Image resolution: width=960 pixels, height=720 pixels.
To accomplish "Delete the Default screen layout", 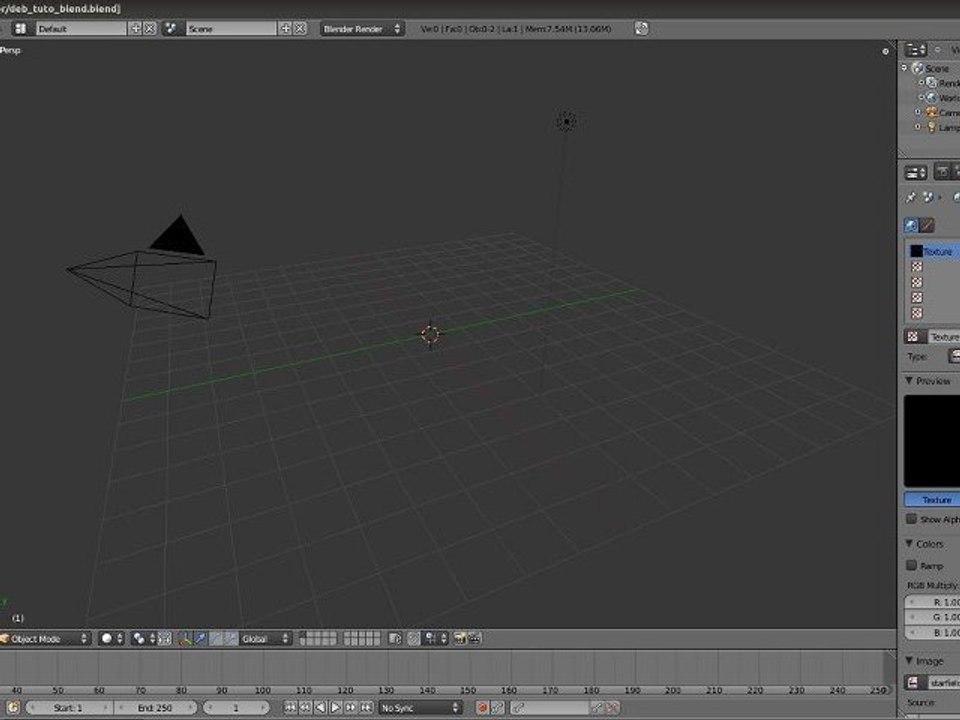I will click(149, 28).
